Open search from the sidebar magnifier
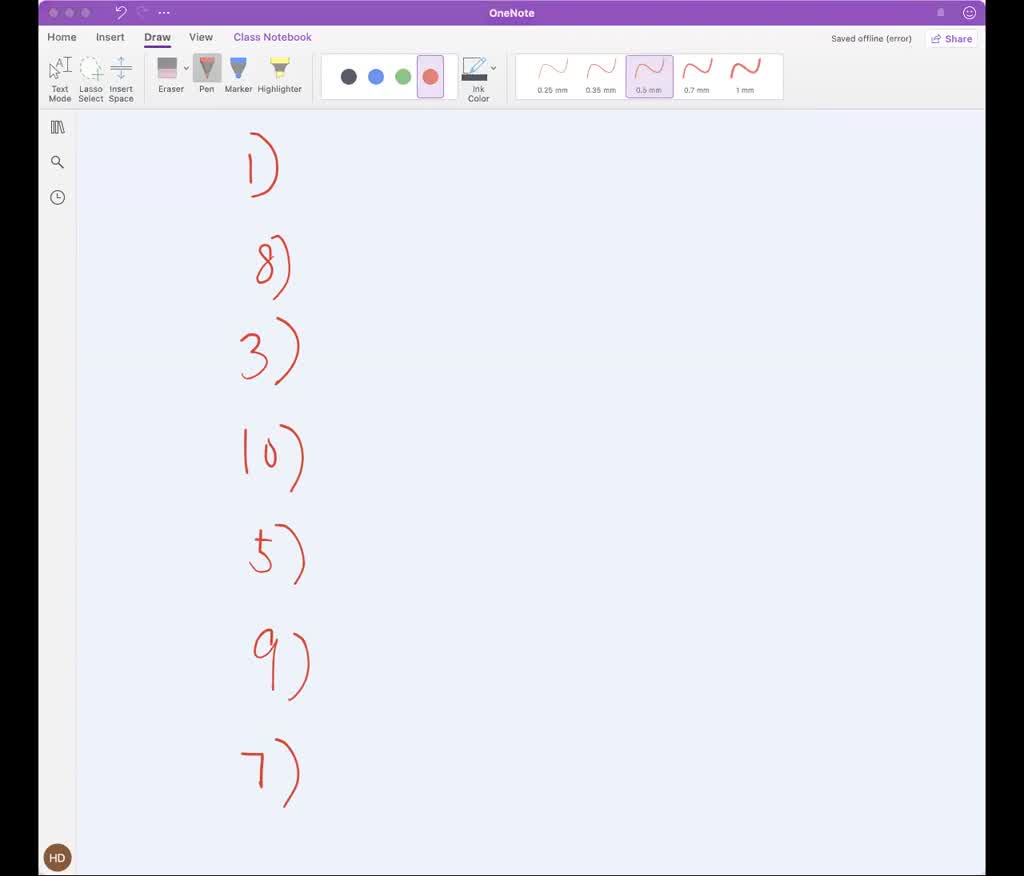The height and width of the screenshot is (876, 1024). [57, 162]
